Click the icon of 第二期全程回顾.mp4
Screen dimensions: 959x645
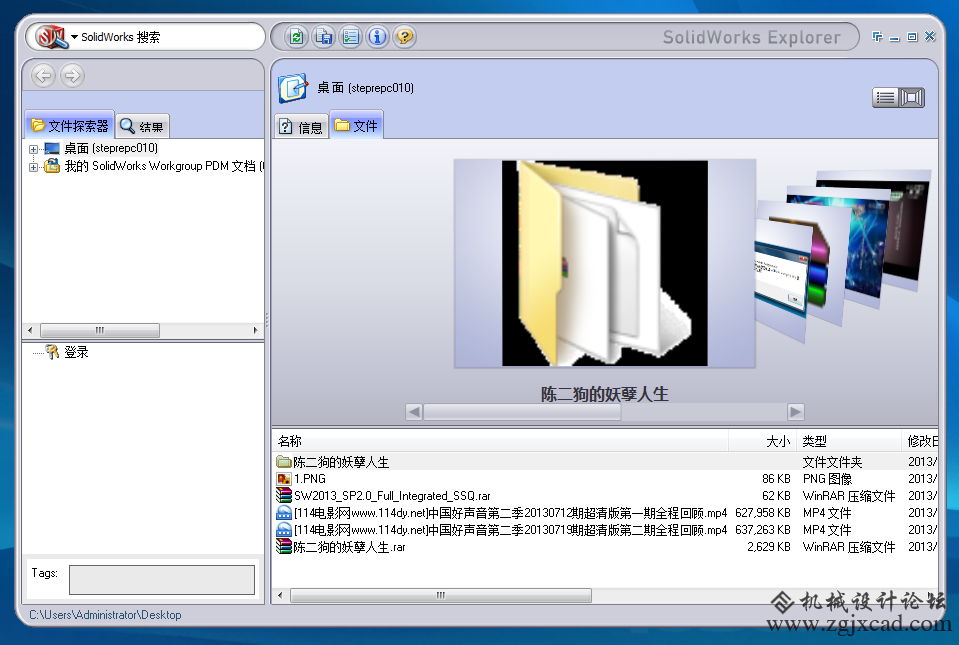tap(283, 530)
